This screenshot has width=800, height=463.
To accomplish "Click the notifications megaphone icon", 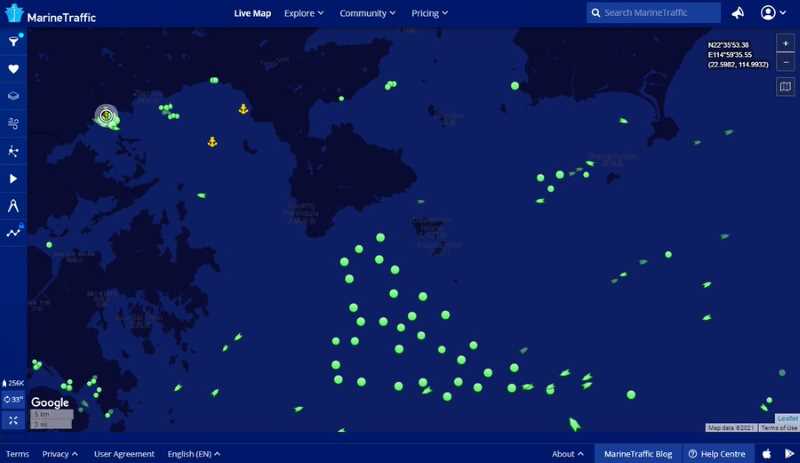I will pyautogui.click(x=738, y=13).
